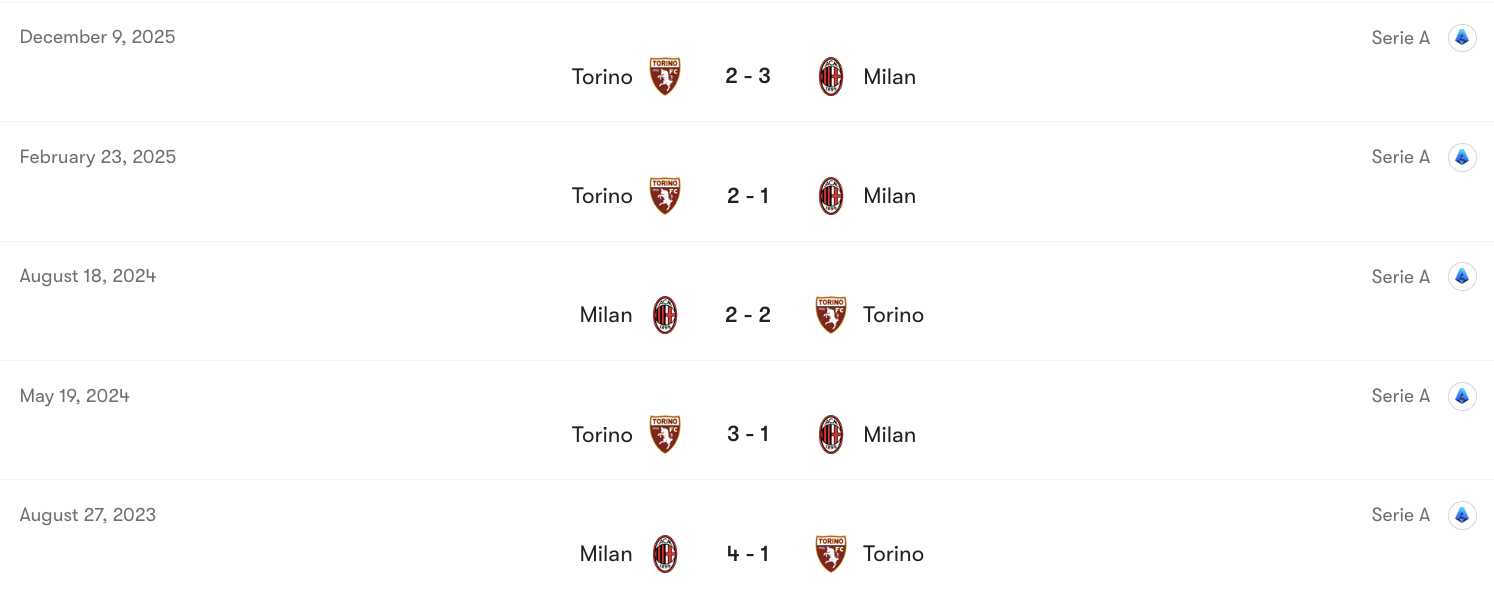The height and width of the screenshot is (590, 1494).
Task: Click the Milan team name in the 2-2 match
Action: pos(605,314)
